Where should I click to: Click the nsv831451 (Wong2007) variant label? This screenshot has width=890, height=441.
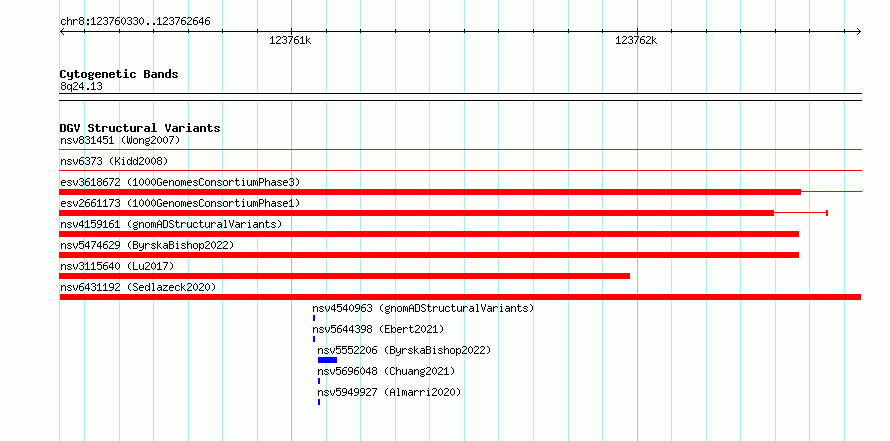pos(120,140)
